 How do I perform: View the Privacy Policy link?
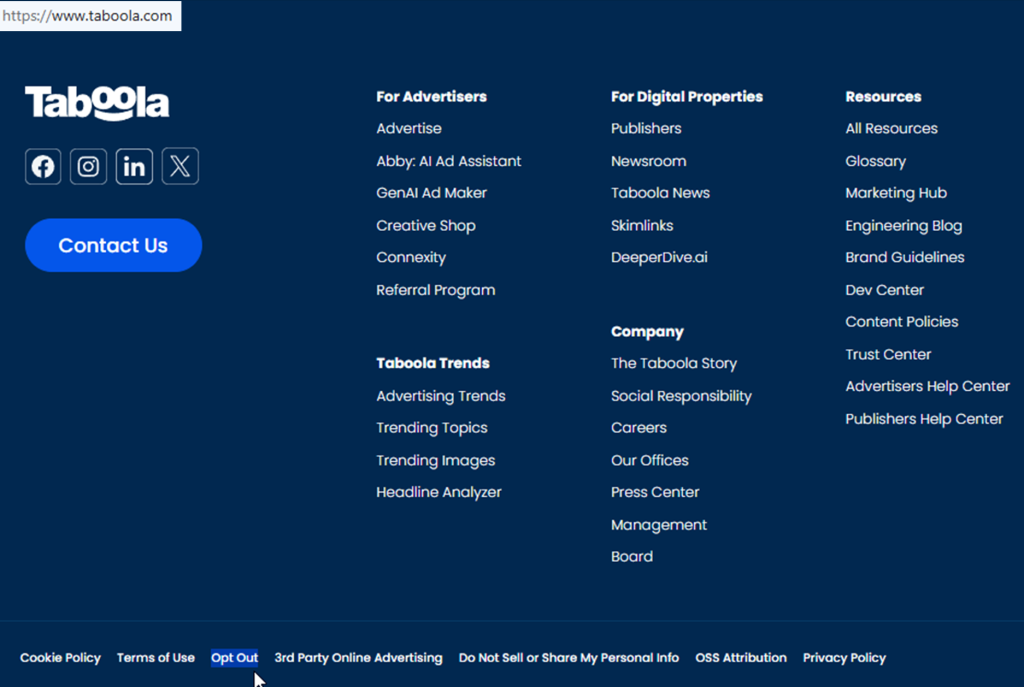pos(844,658)
